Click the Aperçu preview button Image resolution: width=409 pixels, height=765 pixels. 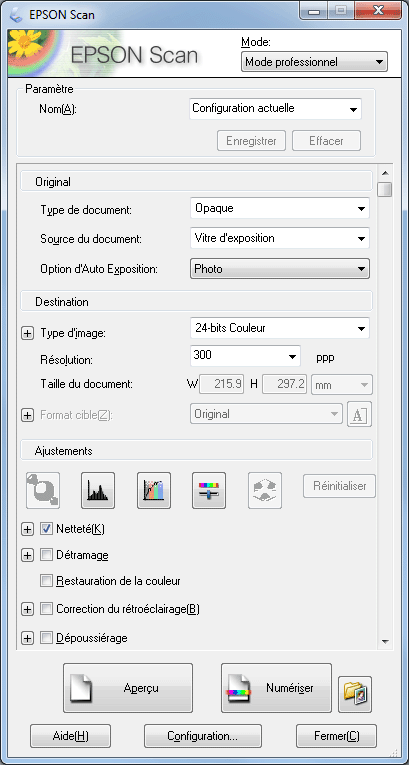click(x=128, y=688)
